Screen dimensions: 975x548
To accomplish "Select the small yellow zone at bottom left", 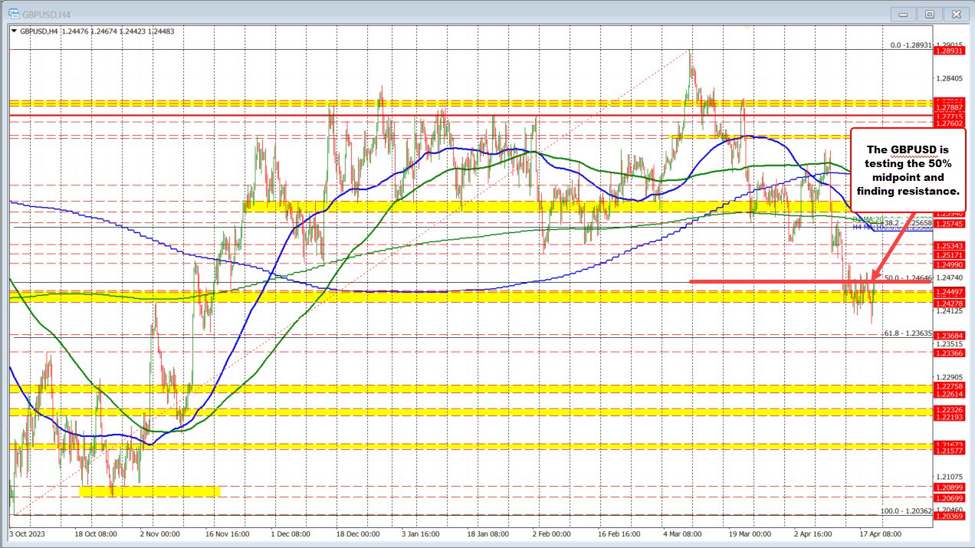I will pyautogui.click(x=149, y=491).
